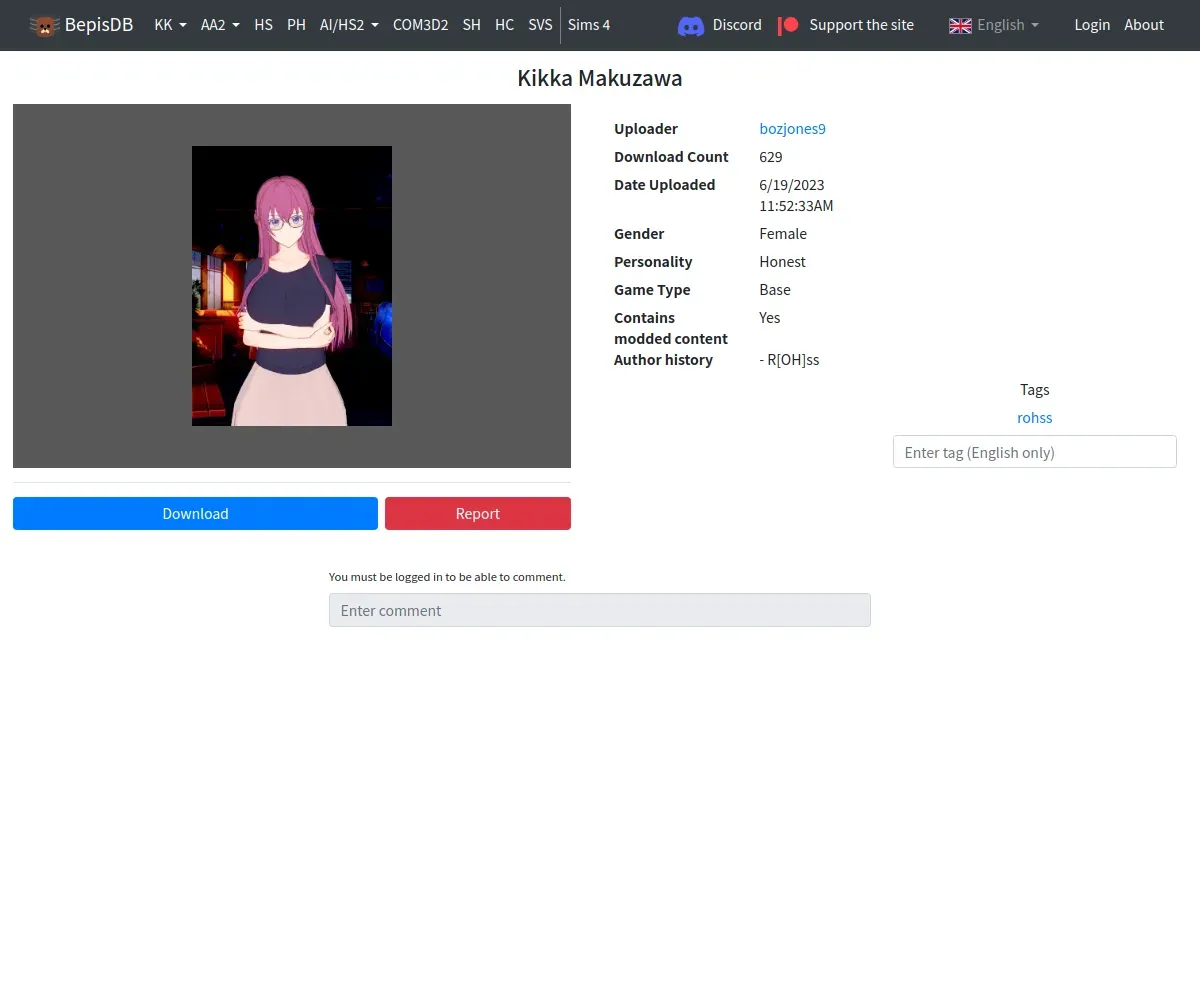Click the blue Download button
Viewport: 1200px width, 1000px height.
pyautogui.click(x=195, y=513)
